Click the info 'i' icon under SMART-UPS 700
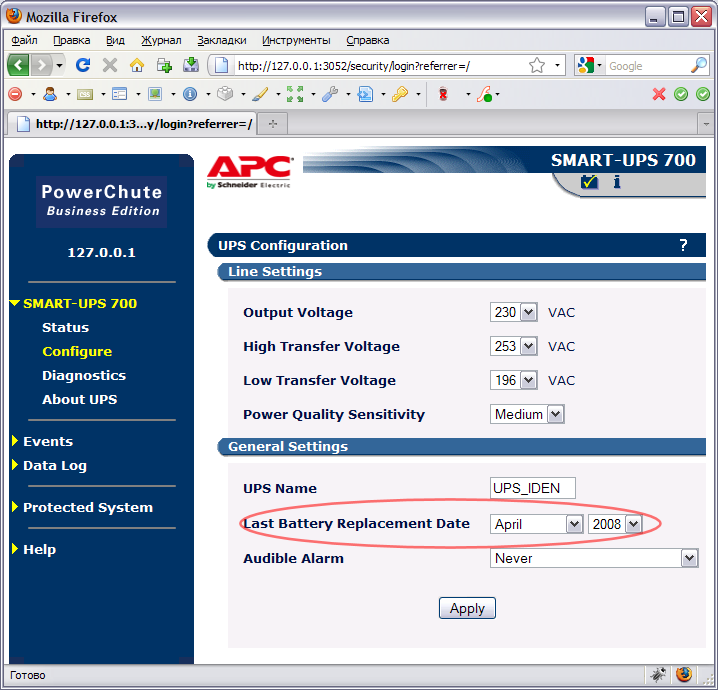This screenshot has width=718, height=690. click(x=617, y=182)
